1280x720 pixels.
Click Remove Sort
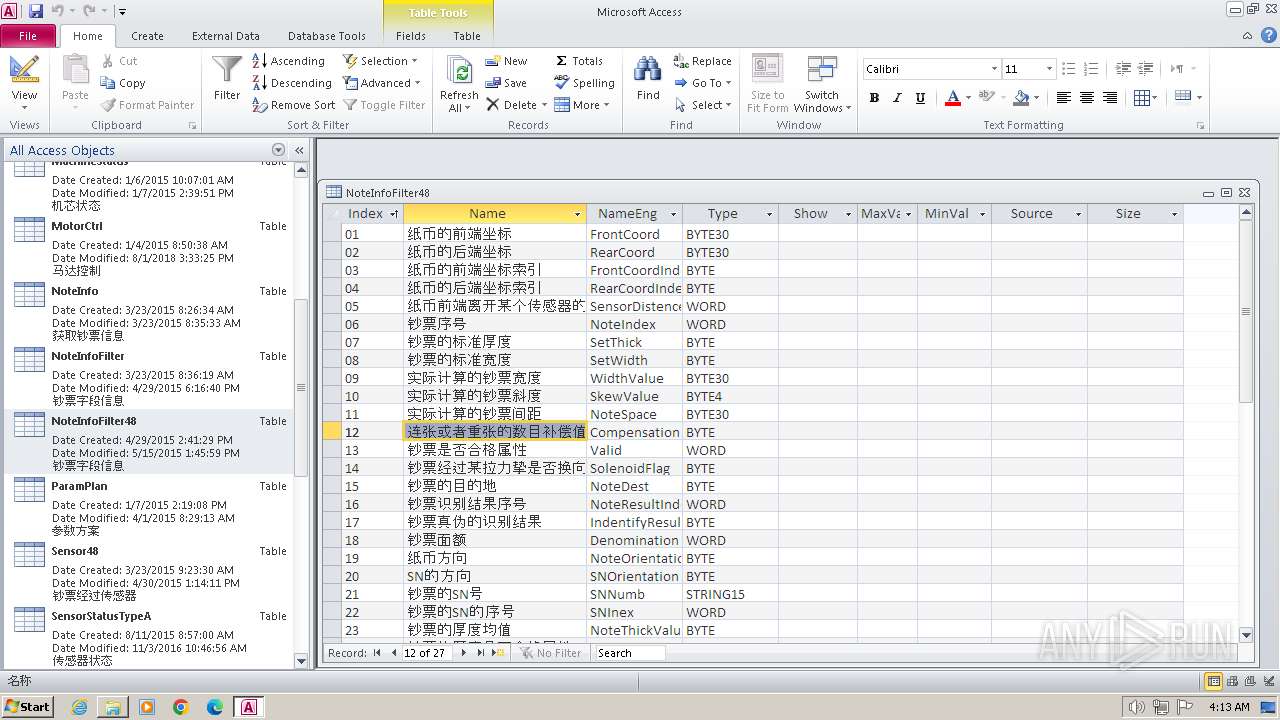(293, 105)
